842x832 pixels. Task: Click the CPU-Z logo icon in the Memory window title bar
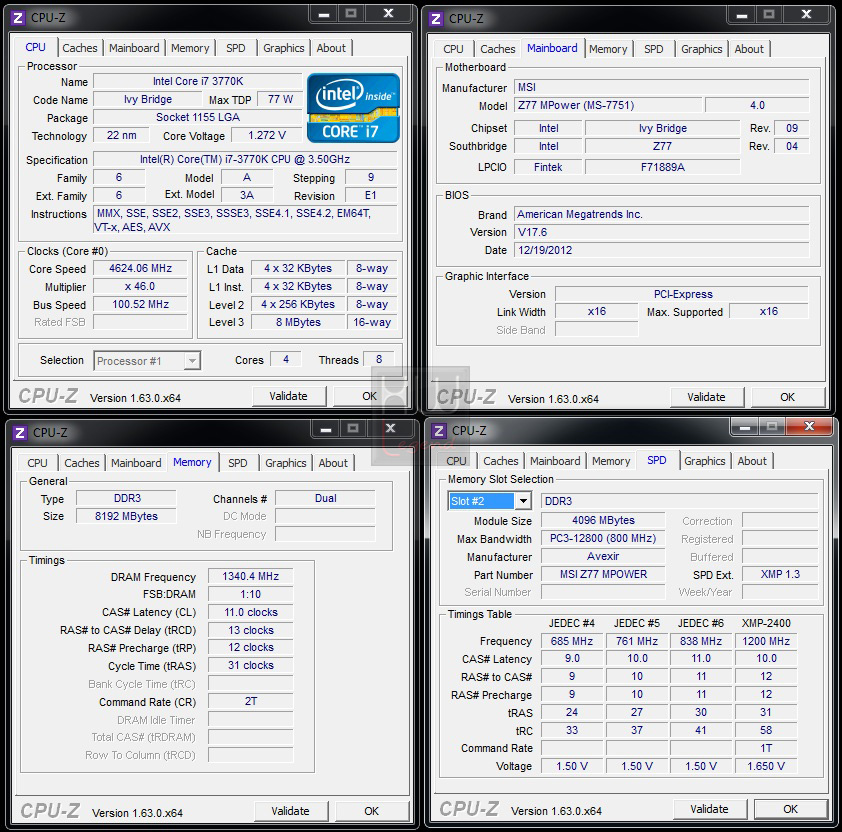(x=20, y=432)
